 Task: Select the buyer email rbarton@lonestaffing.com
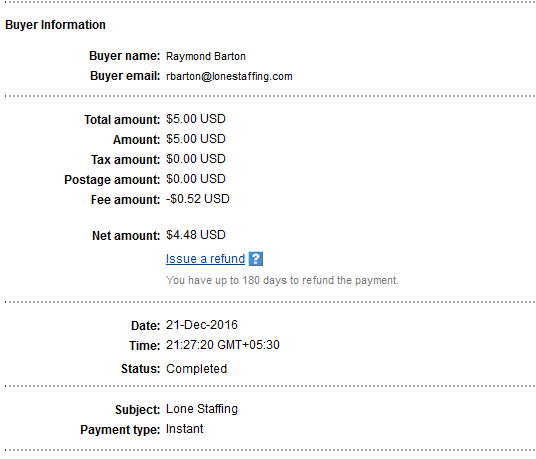229,76
